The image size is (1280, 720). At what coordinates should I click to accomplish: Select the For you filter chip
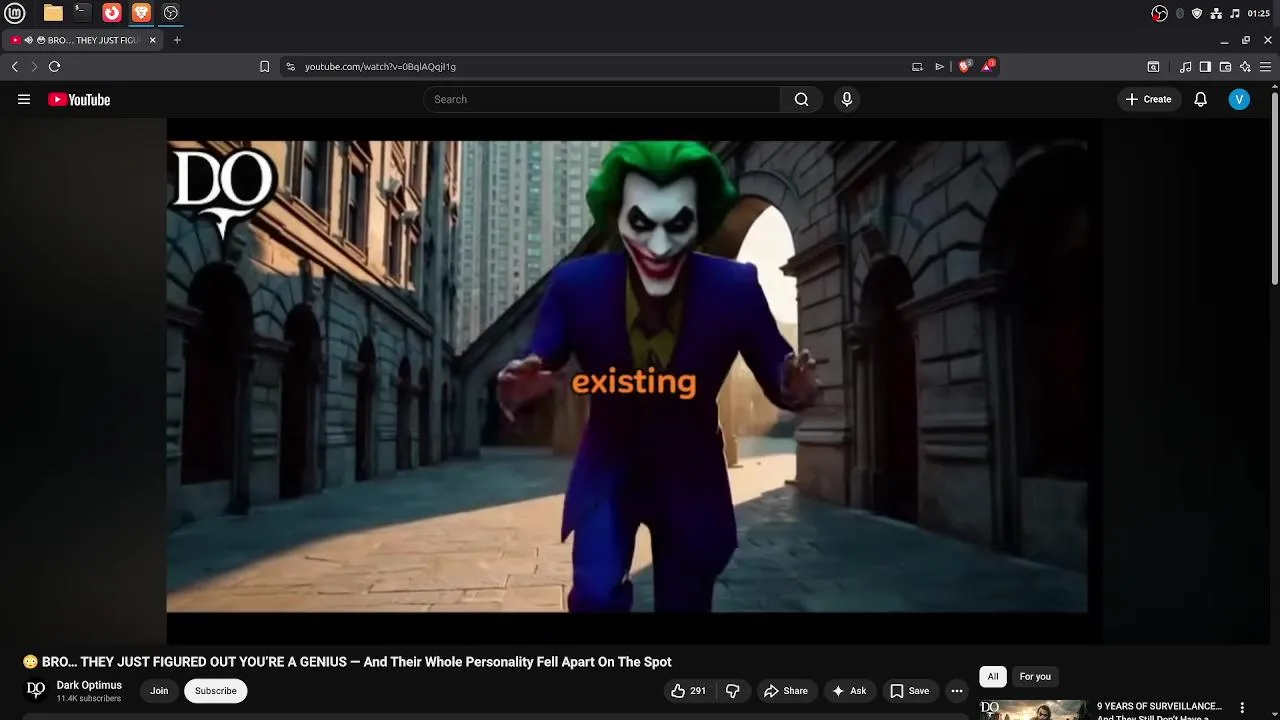tap(1035, 676)
